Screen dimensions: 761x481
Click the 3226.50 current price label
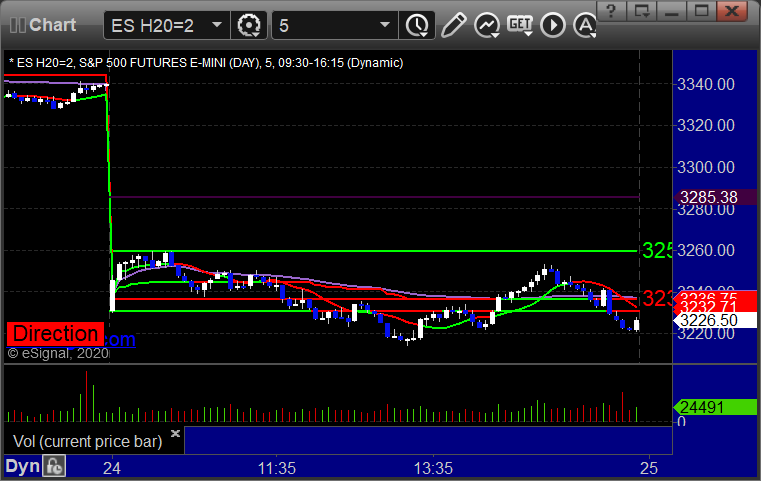click(707, 320)
